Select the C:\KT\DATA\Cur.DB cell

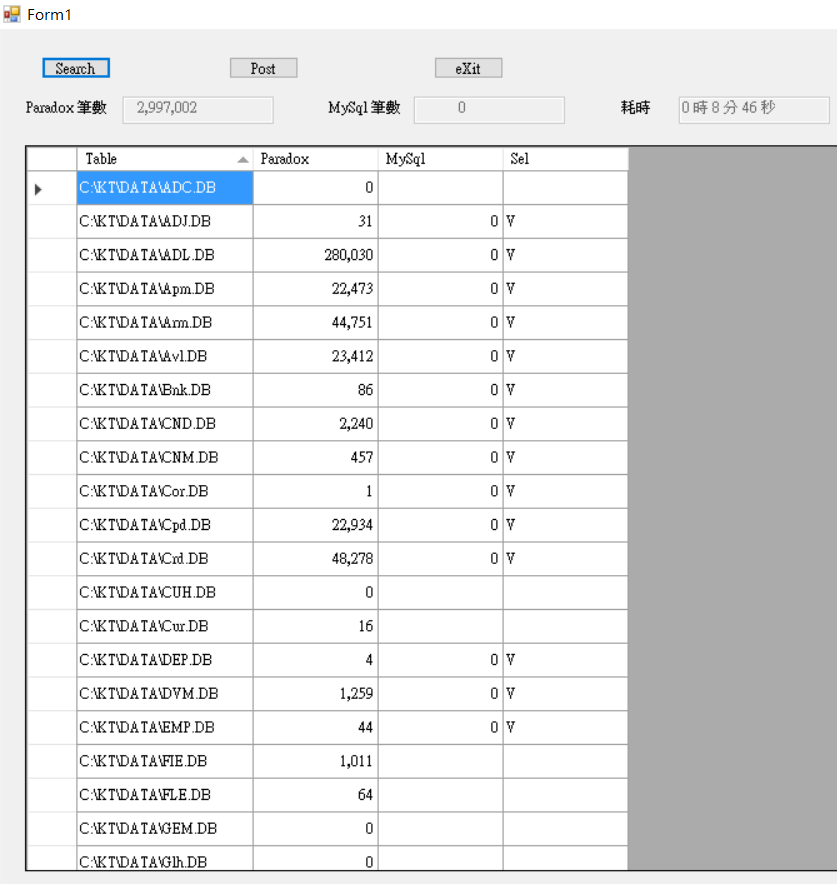point(165,626)
